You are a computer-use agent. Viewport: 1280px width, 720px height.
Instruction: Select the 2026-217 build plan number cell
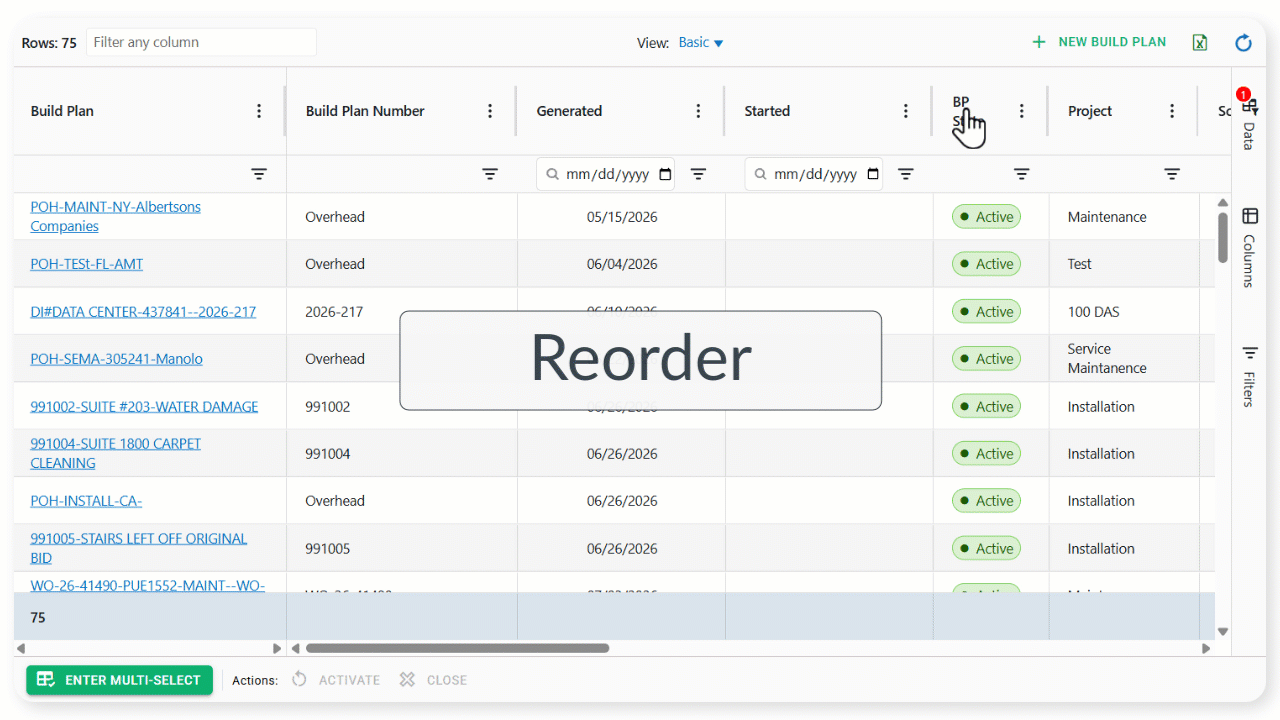402,312
